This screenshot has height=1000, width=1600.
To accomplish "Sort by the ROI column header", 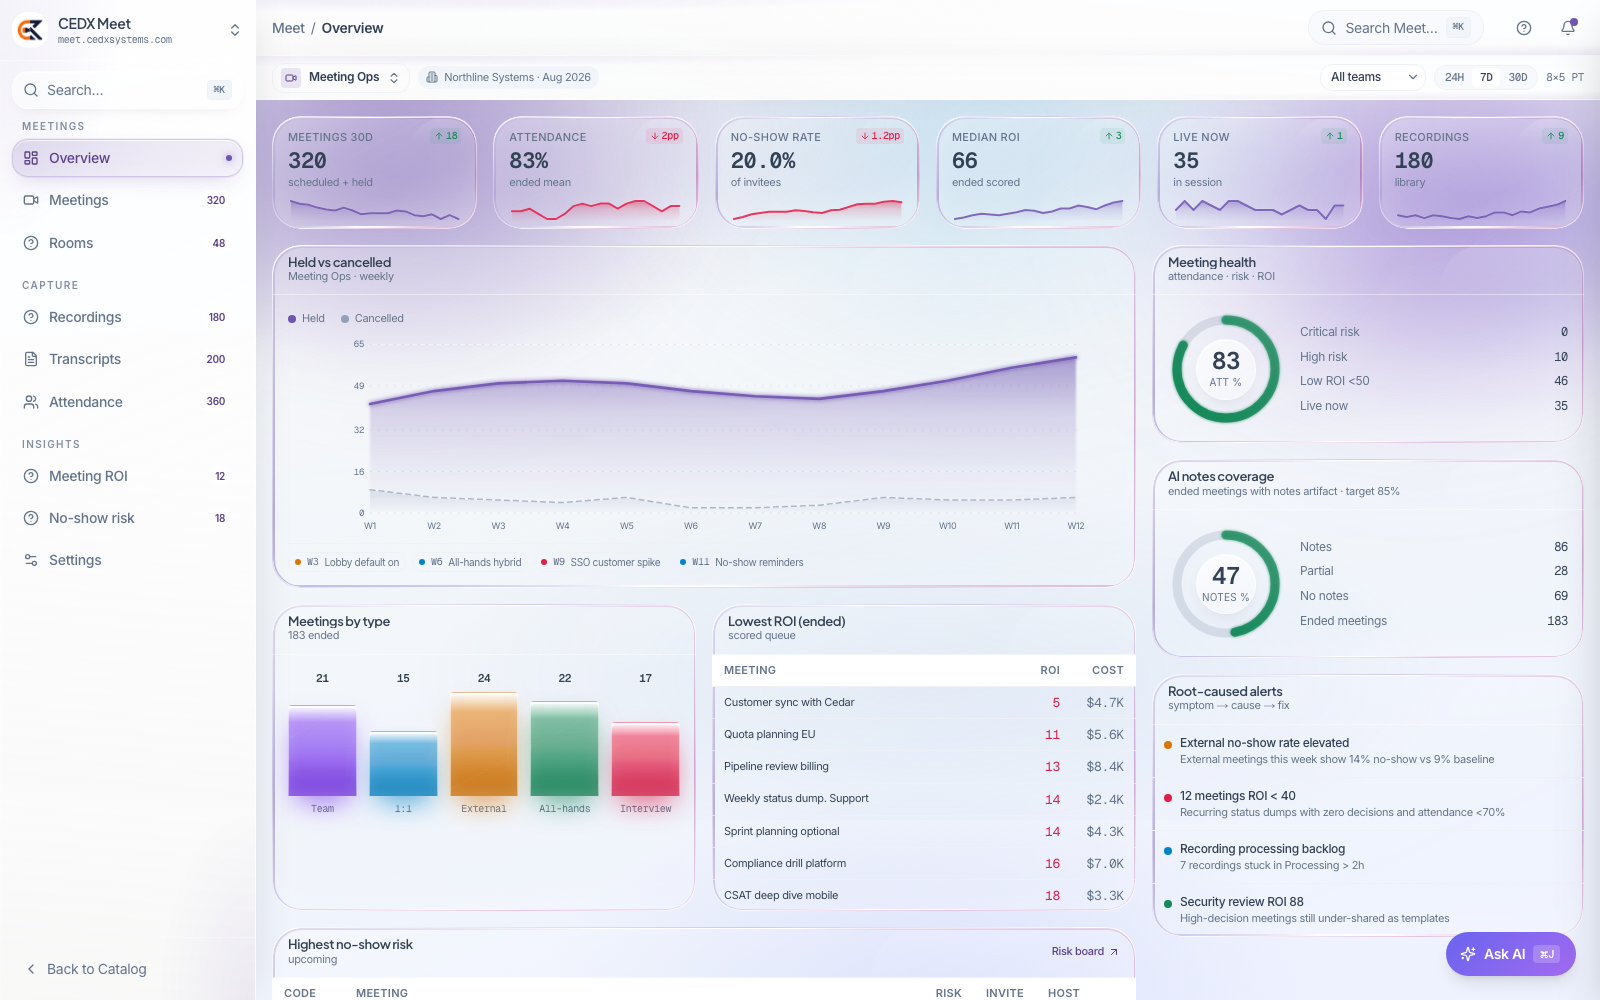I will point(1050,670).
